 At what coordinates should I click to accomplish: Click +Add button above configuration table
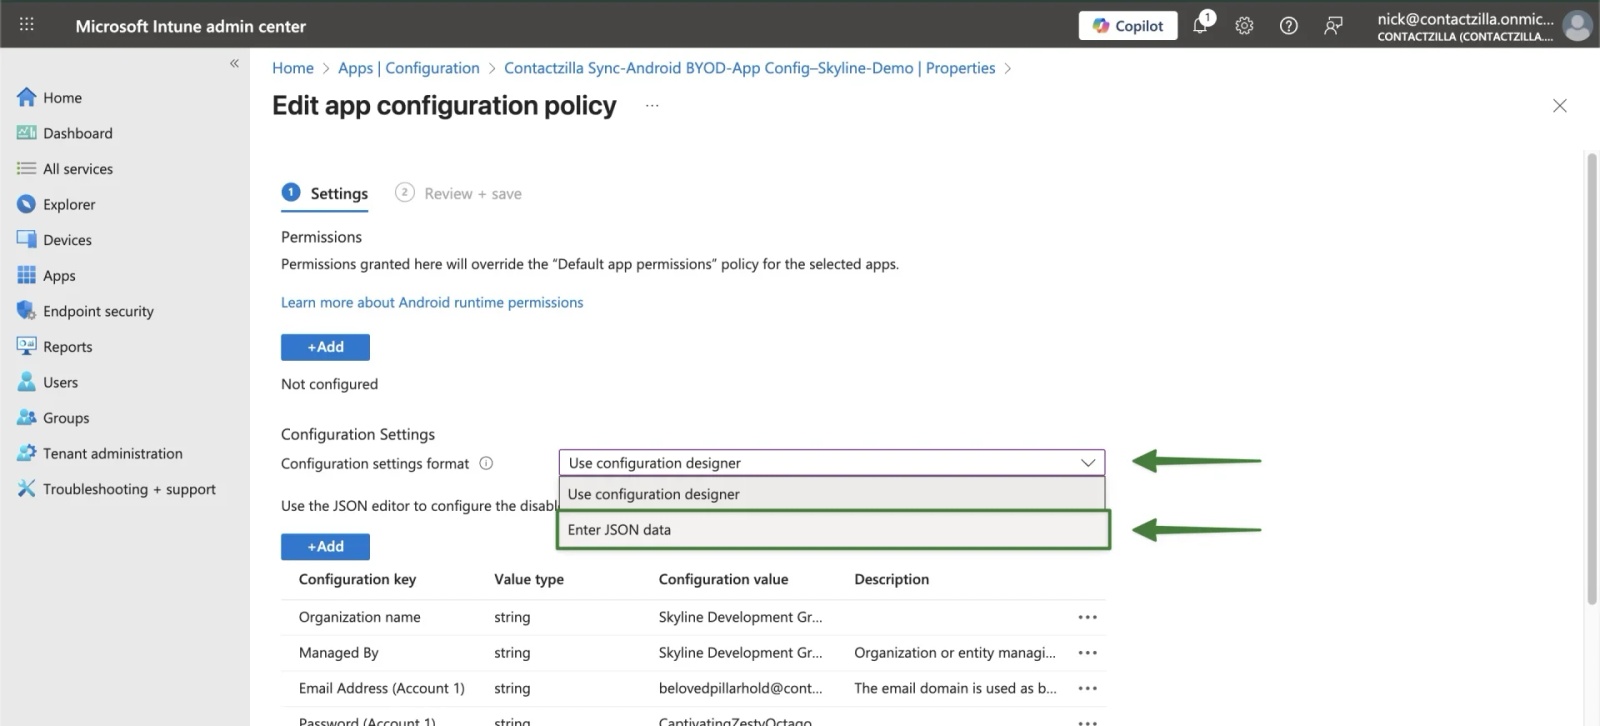pyautogui.click(x=325, y=547)
